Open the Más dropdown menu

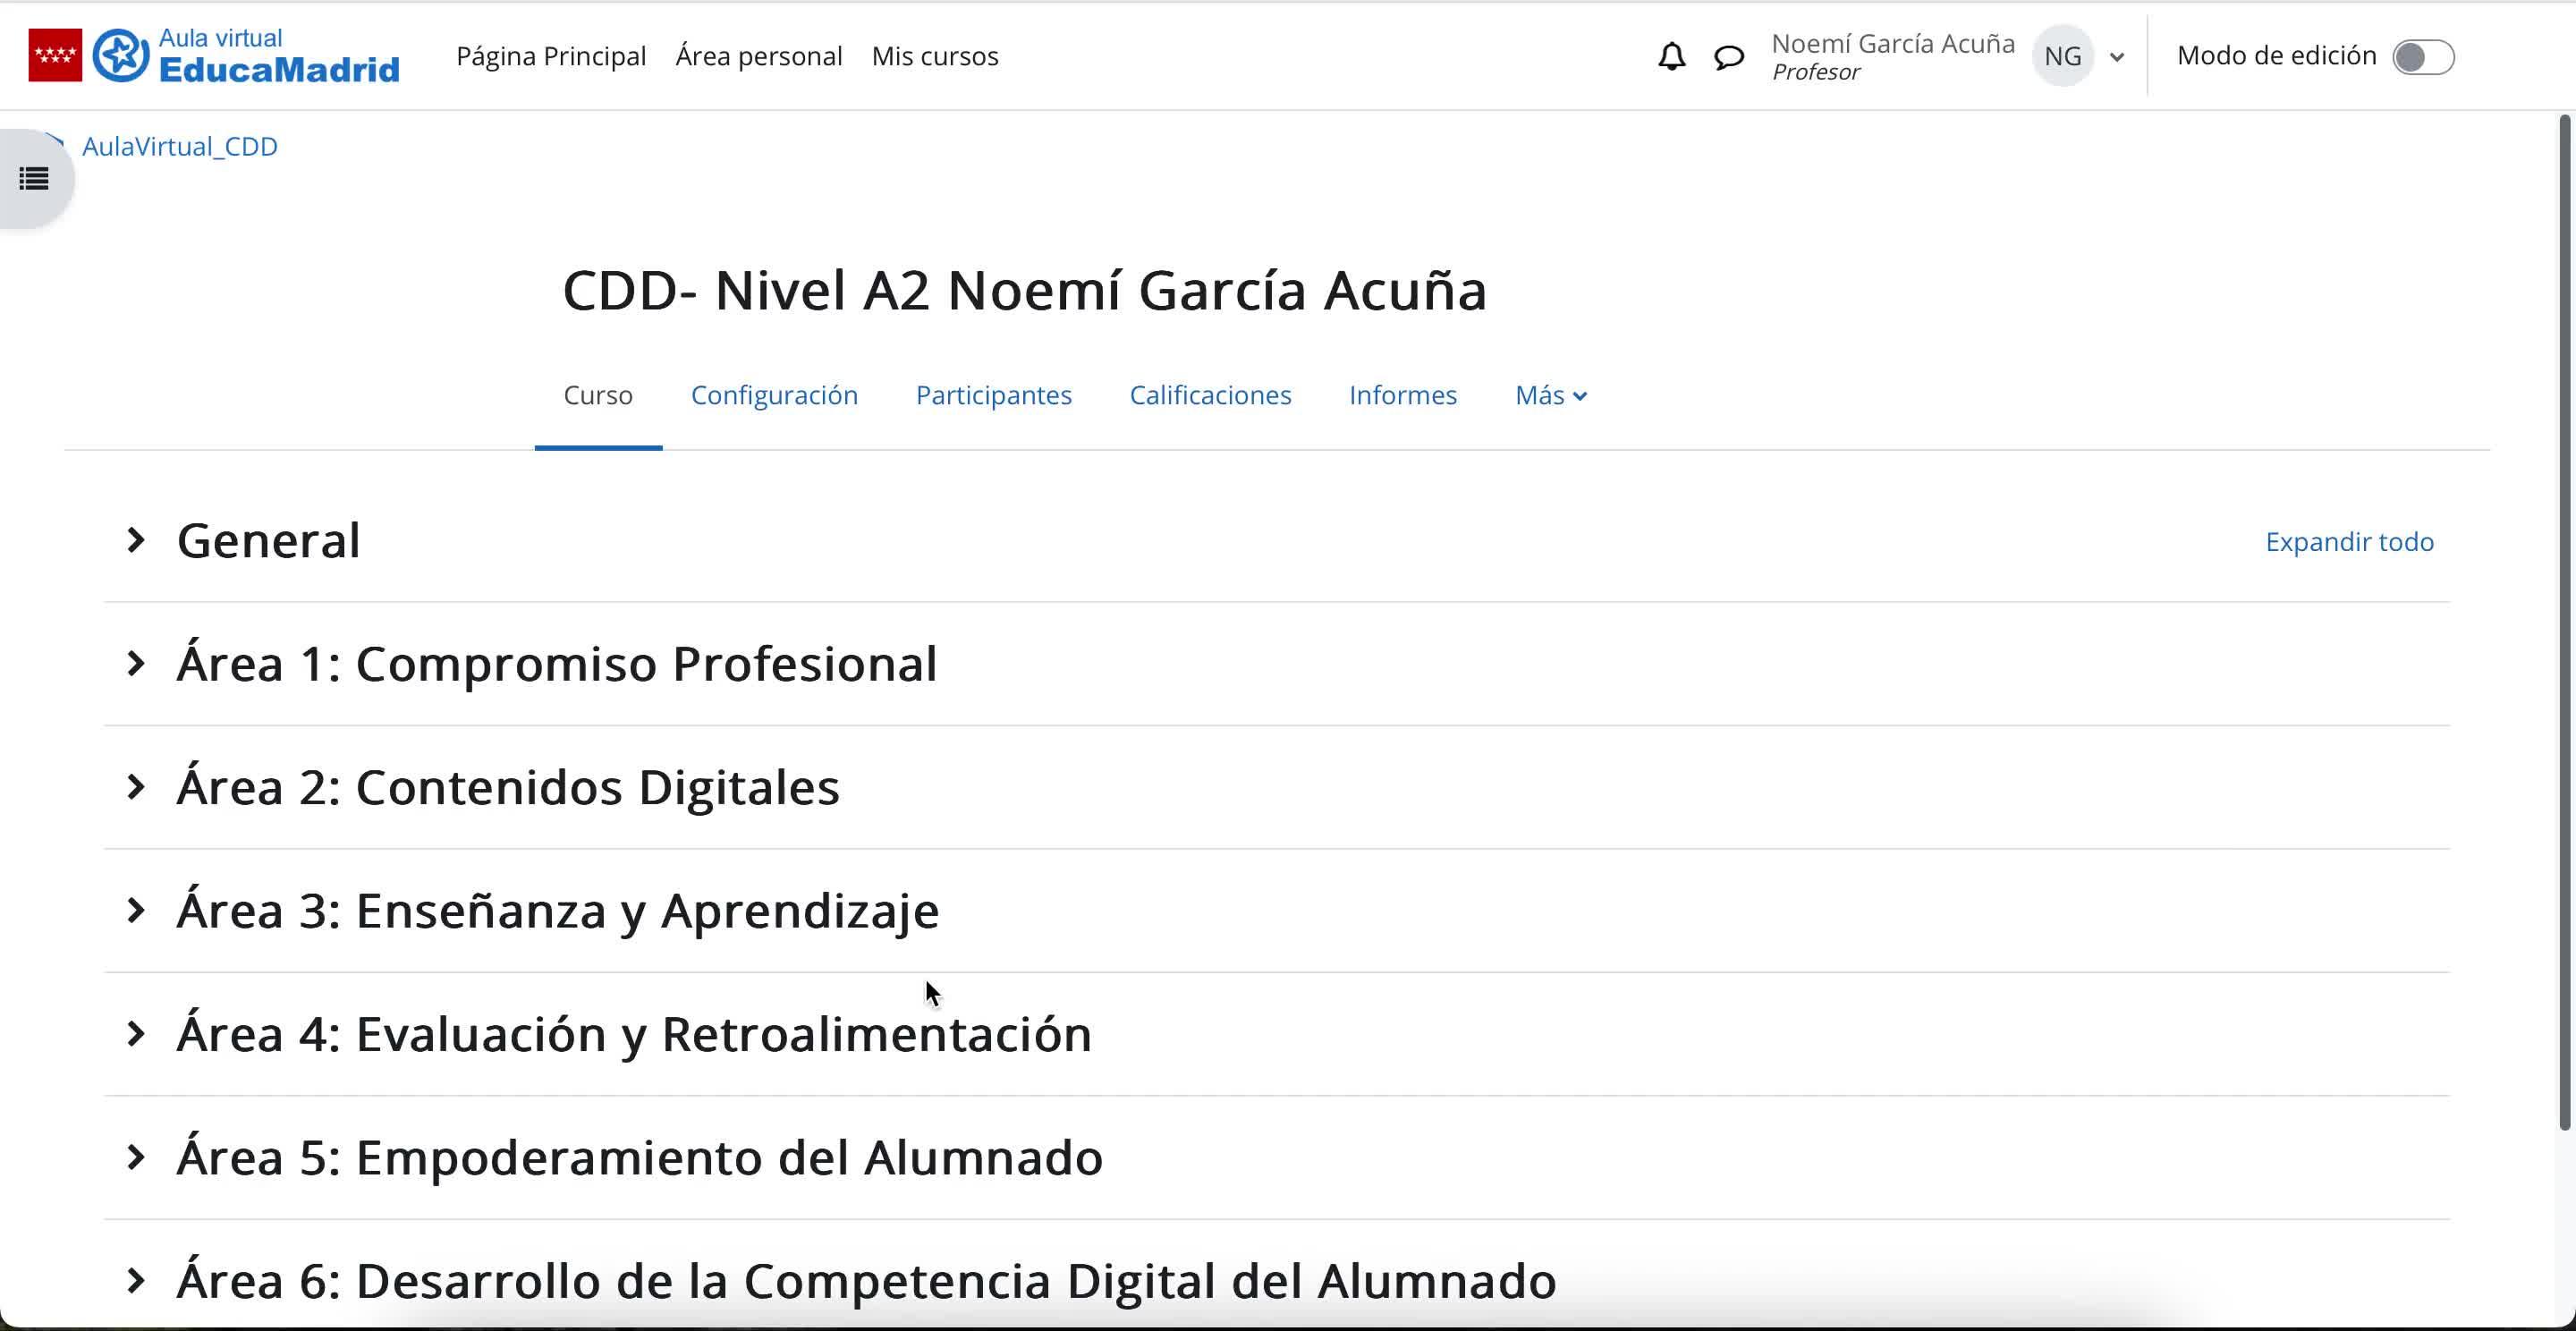[x=1550, y=395]
